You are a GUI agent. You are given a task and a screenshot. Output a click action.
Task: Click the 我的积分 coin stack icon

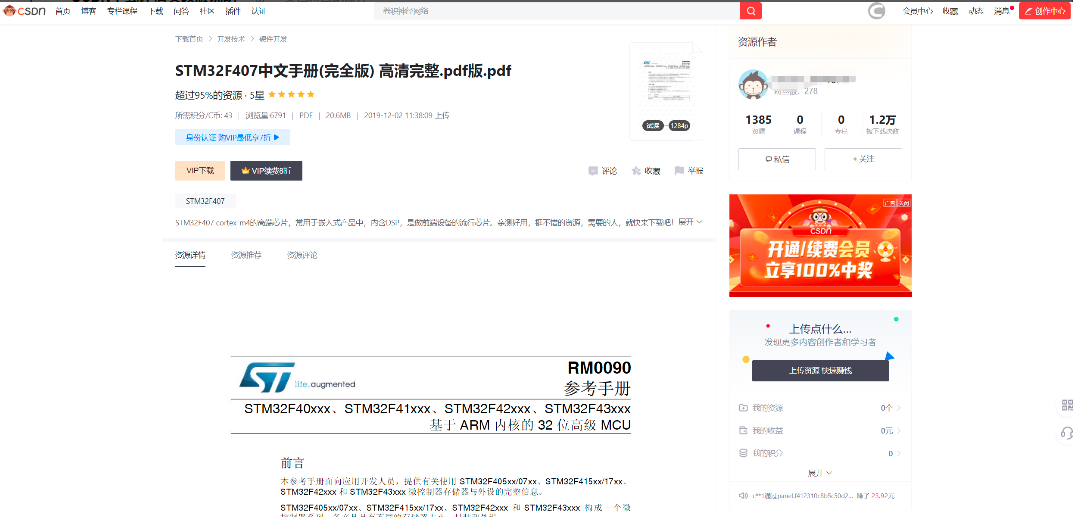(x=743, y=453)
